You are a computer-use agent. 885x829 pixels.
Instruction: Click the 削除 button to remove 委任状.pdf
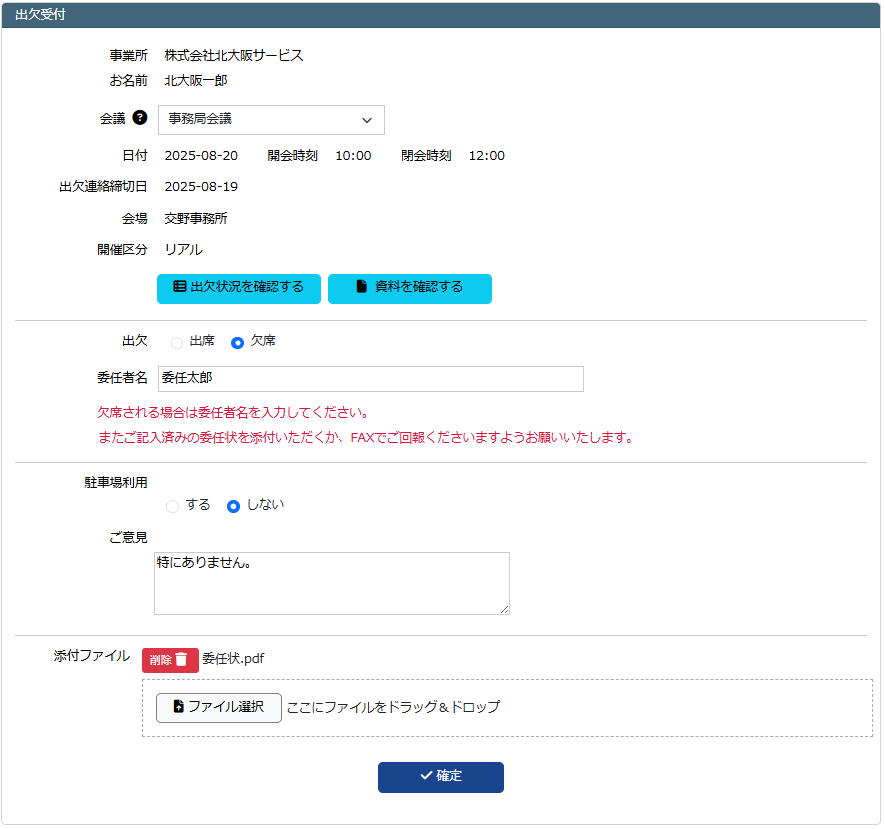pos(170,660)
